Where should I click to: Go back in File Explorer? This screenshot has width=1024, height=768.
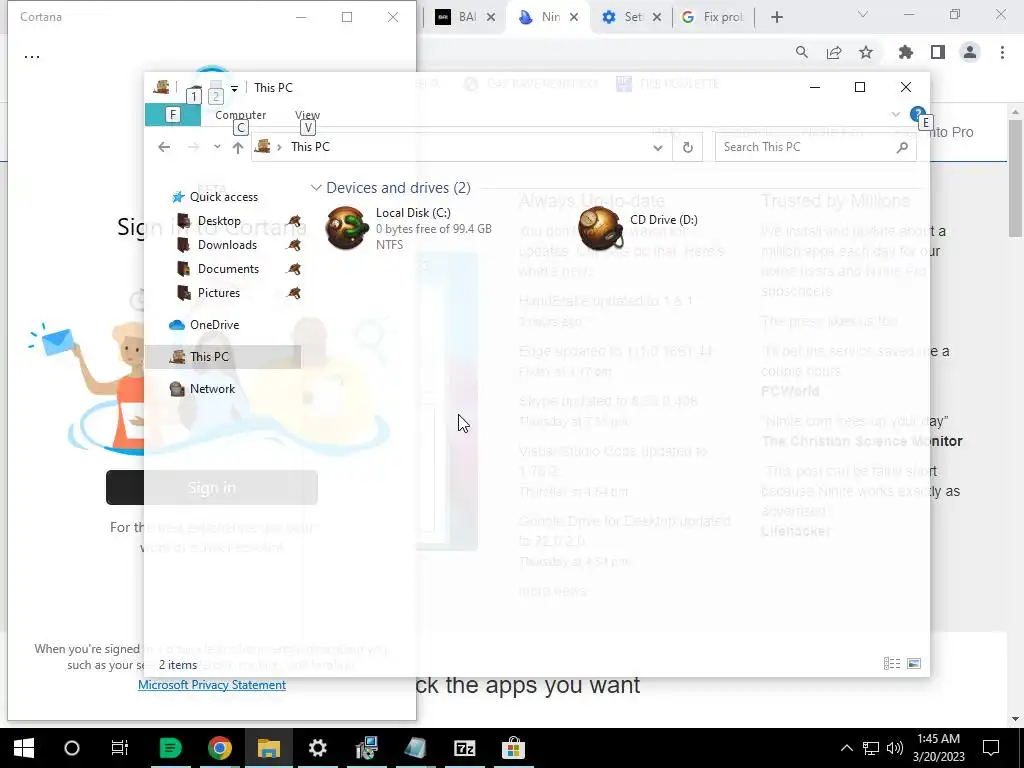coord(164,147)
